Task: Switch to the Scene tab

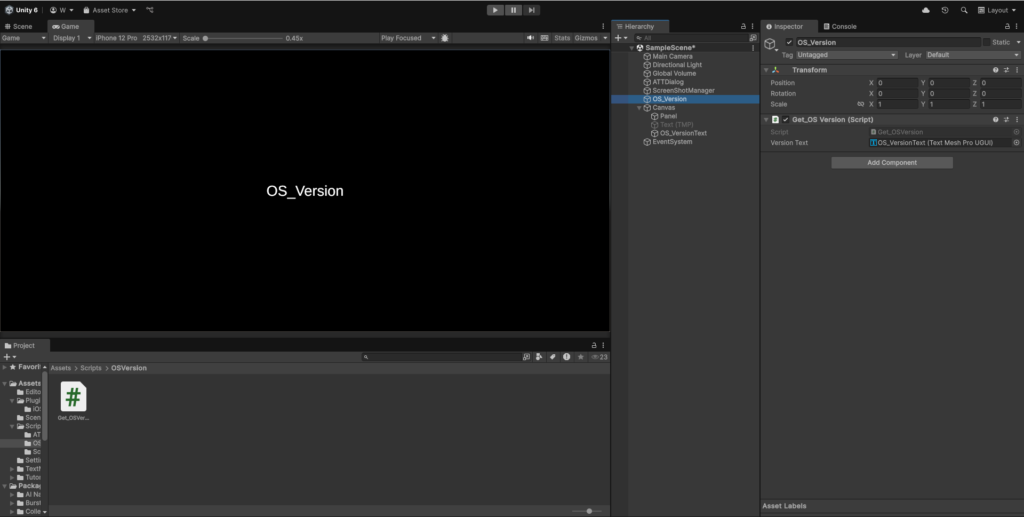Action: (x=19, y=26)
